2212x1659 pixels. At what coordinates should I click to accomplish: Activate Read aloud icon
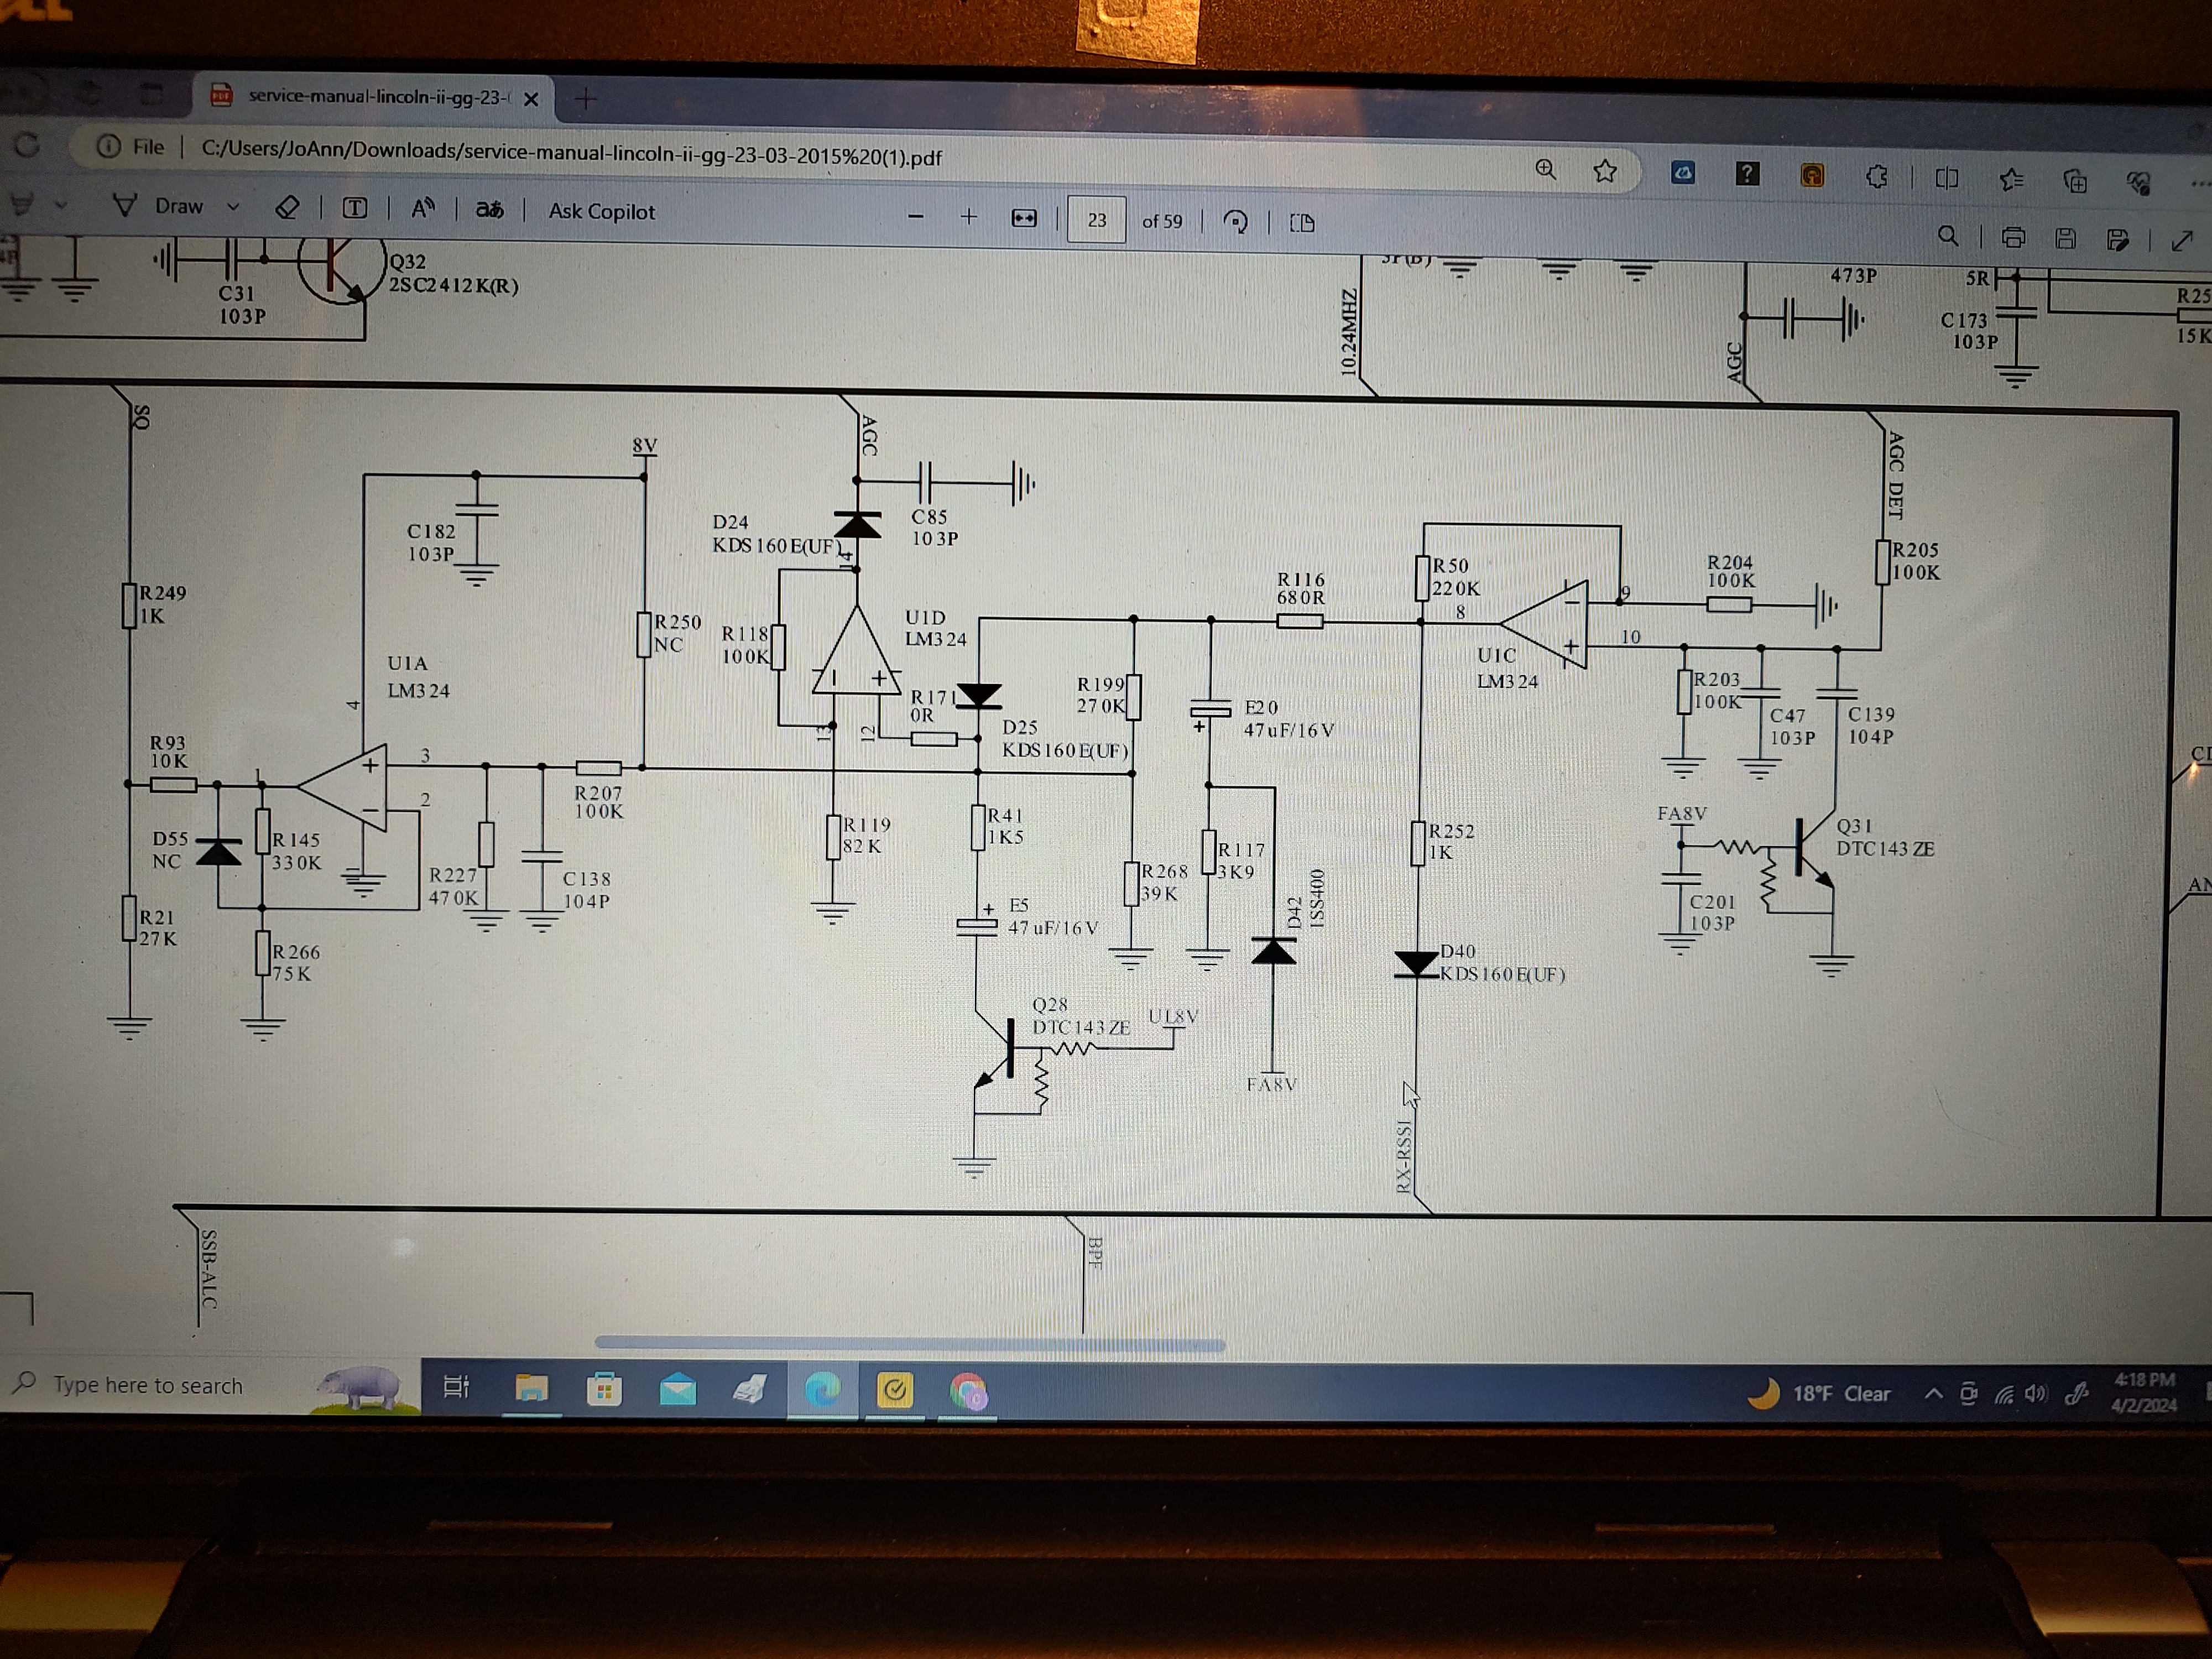pos(423,208)
